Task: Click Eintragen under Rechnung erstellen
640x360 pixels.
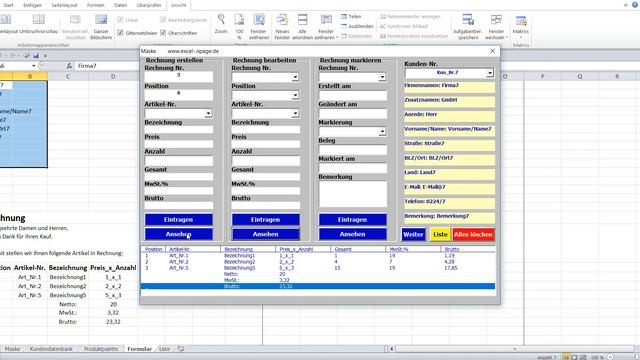Action: click(178, 220)
